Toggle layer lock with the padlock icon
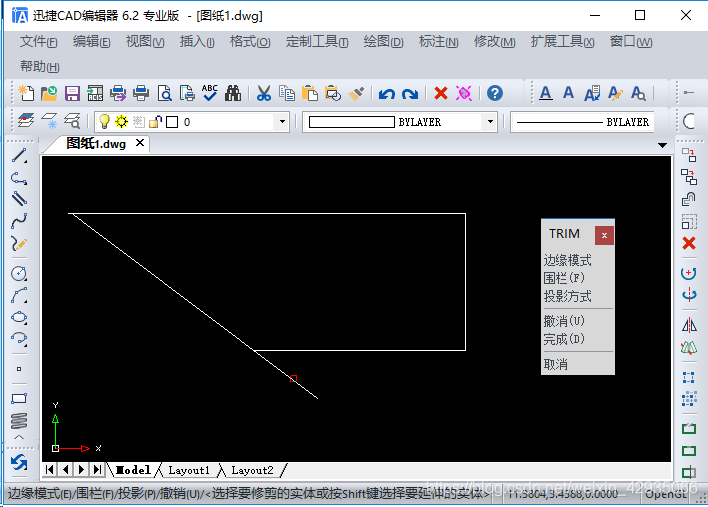 [x=155, y=121]
